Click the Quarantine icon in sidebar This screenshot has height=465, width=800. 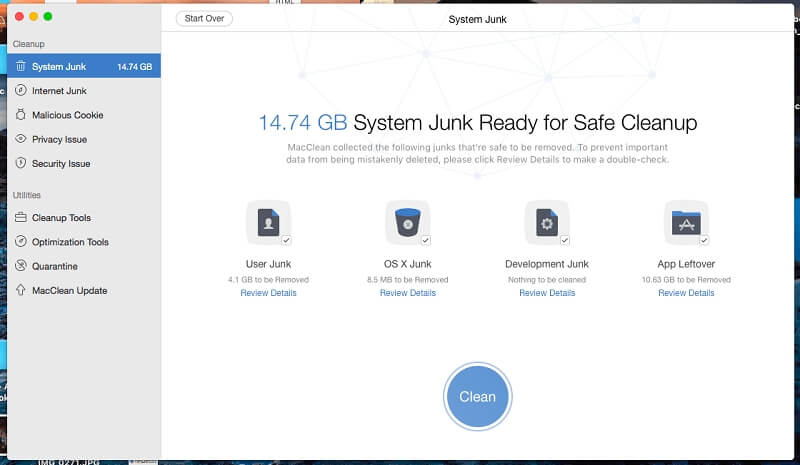21,266
